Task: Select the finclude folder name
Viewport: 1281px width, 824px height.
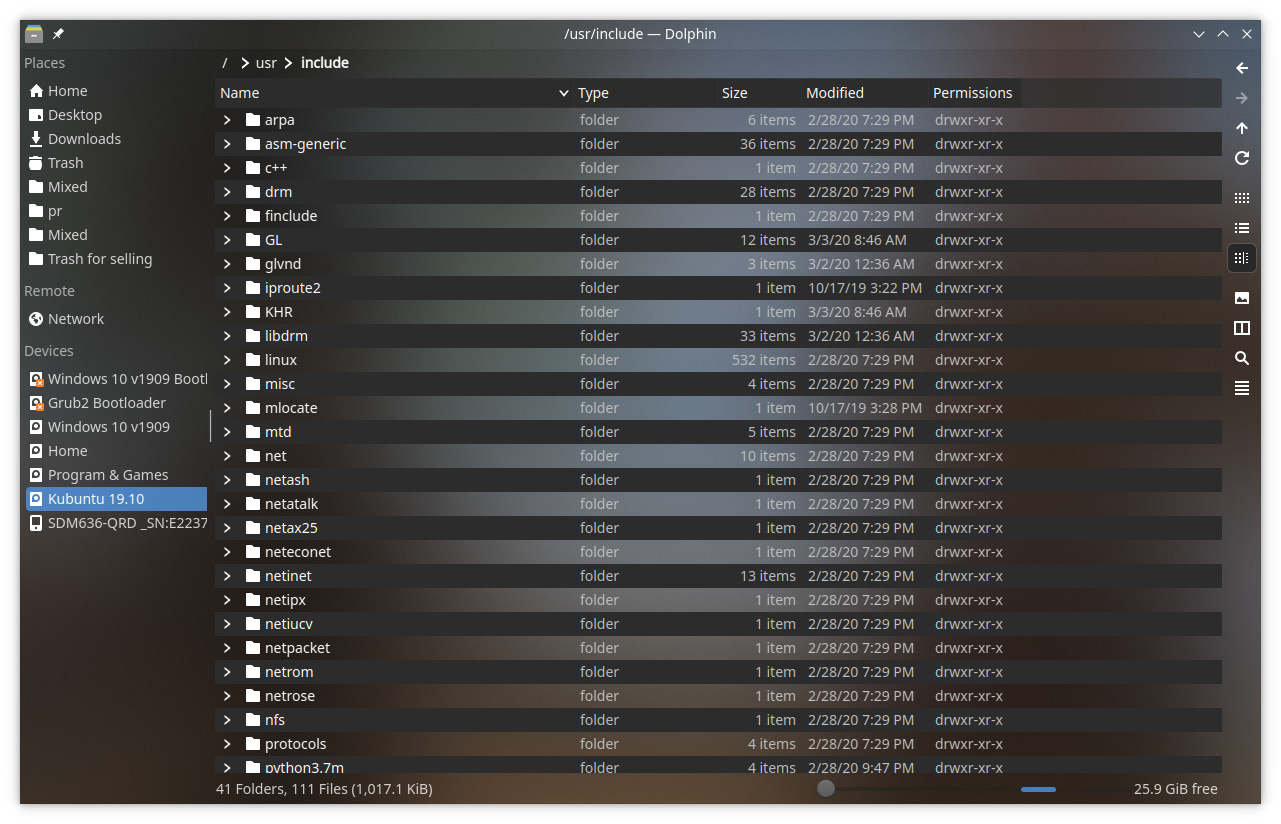Action: click(291, 216)
